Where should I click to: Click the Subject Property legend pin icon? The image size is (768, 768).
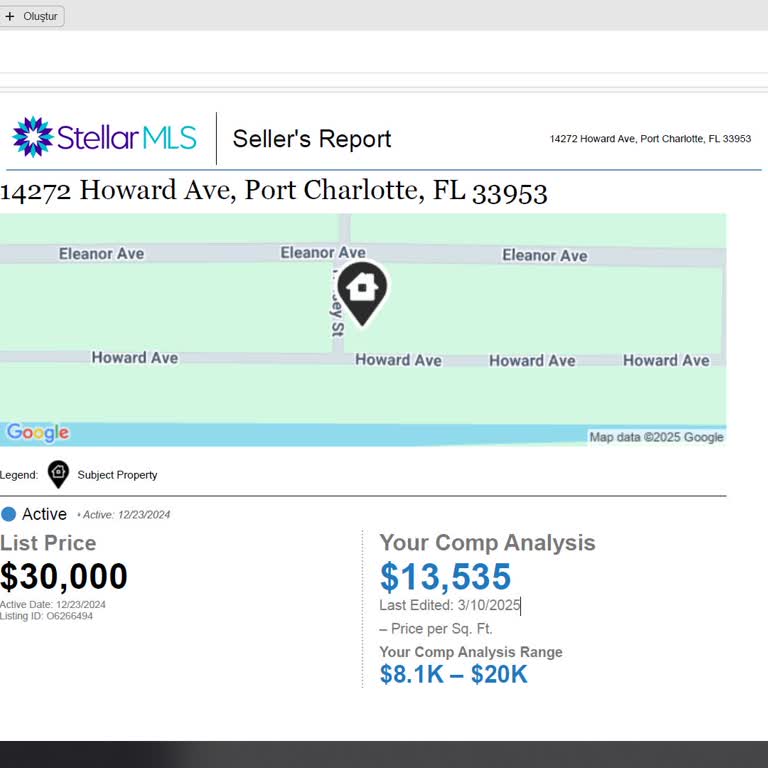(58, 474)
